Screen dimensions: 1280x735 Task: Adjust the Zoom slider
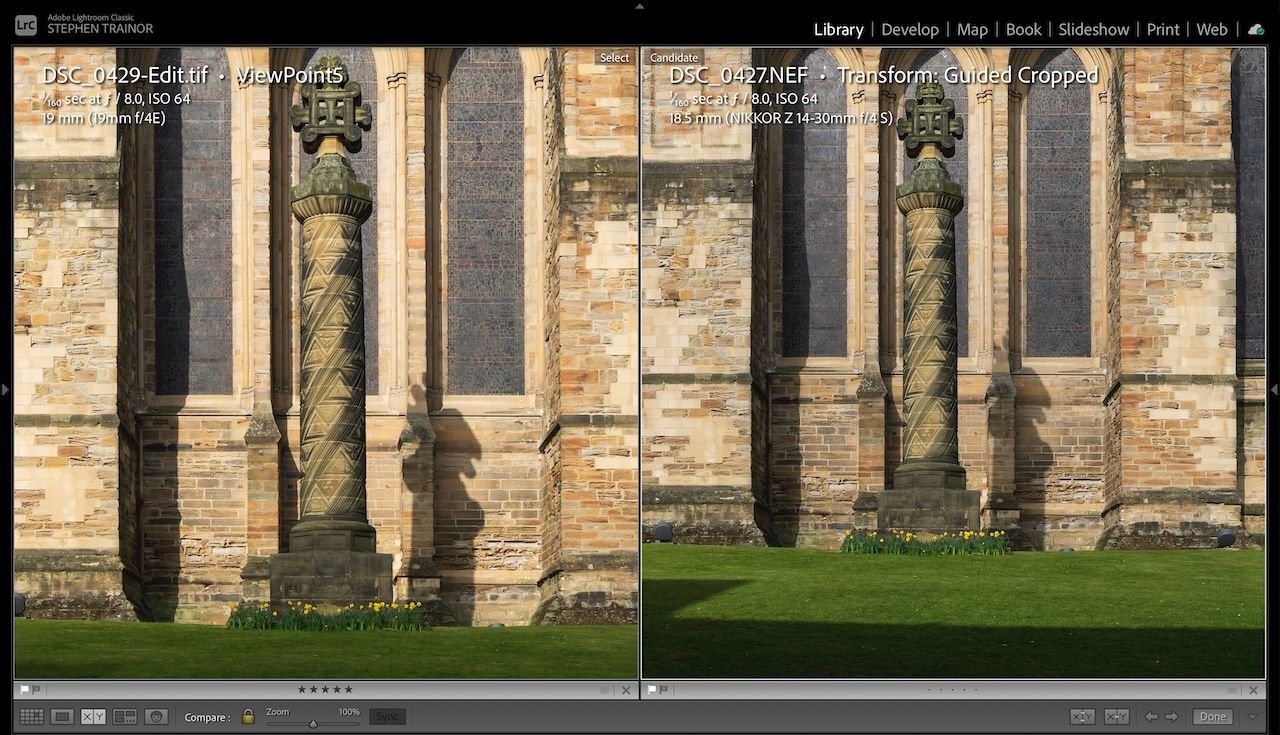click(315, 722)
